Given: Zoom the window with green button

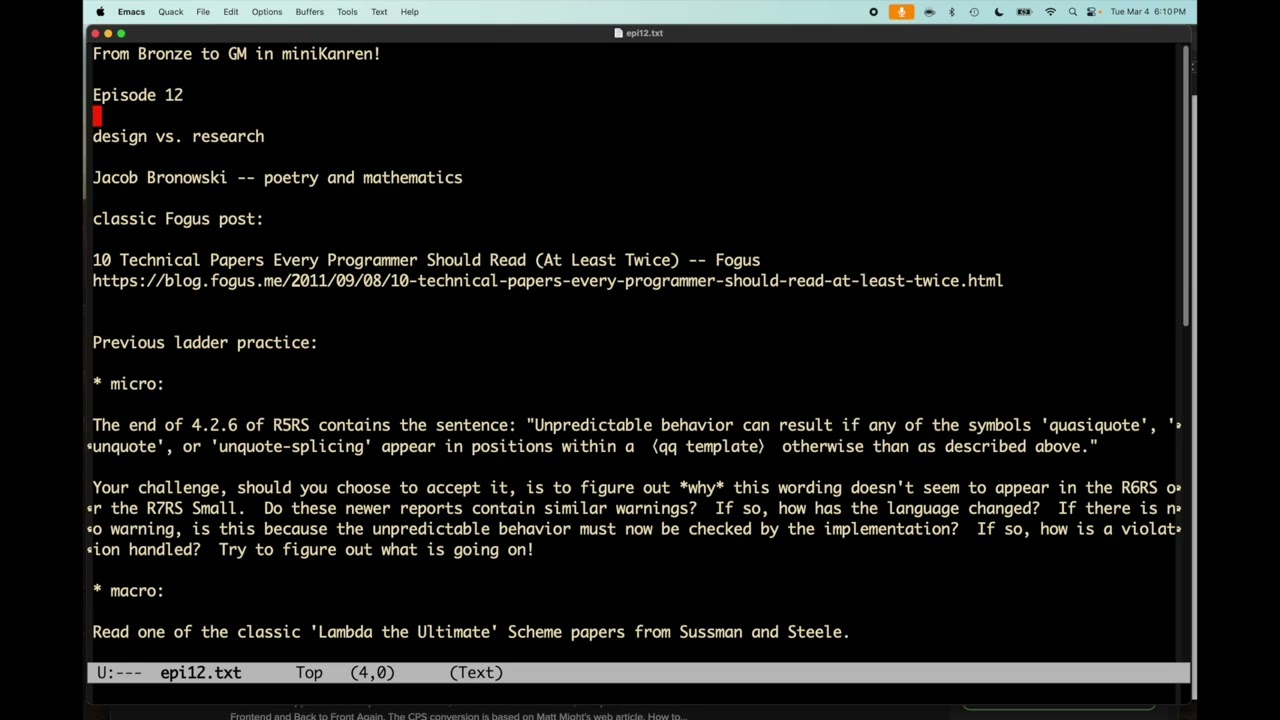Looking at the screenshot, I should point(121,33).
